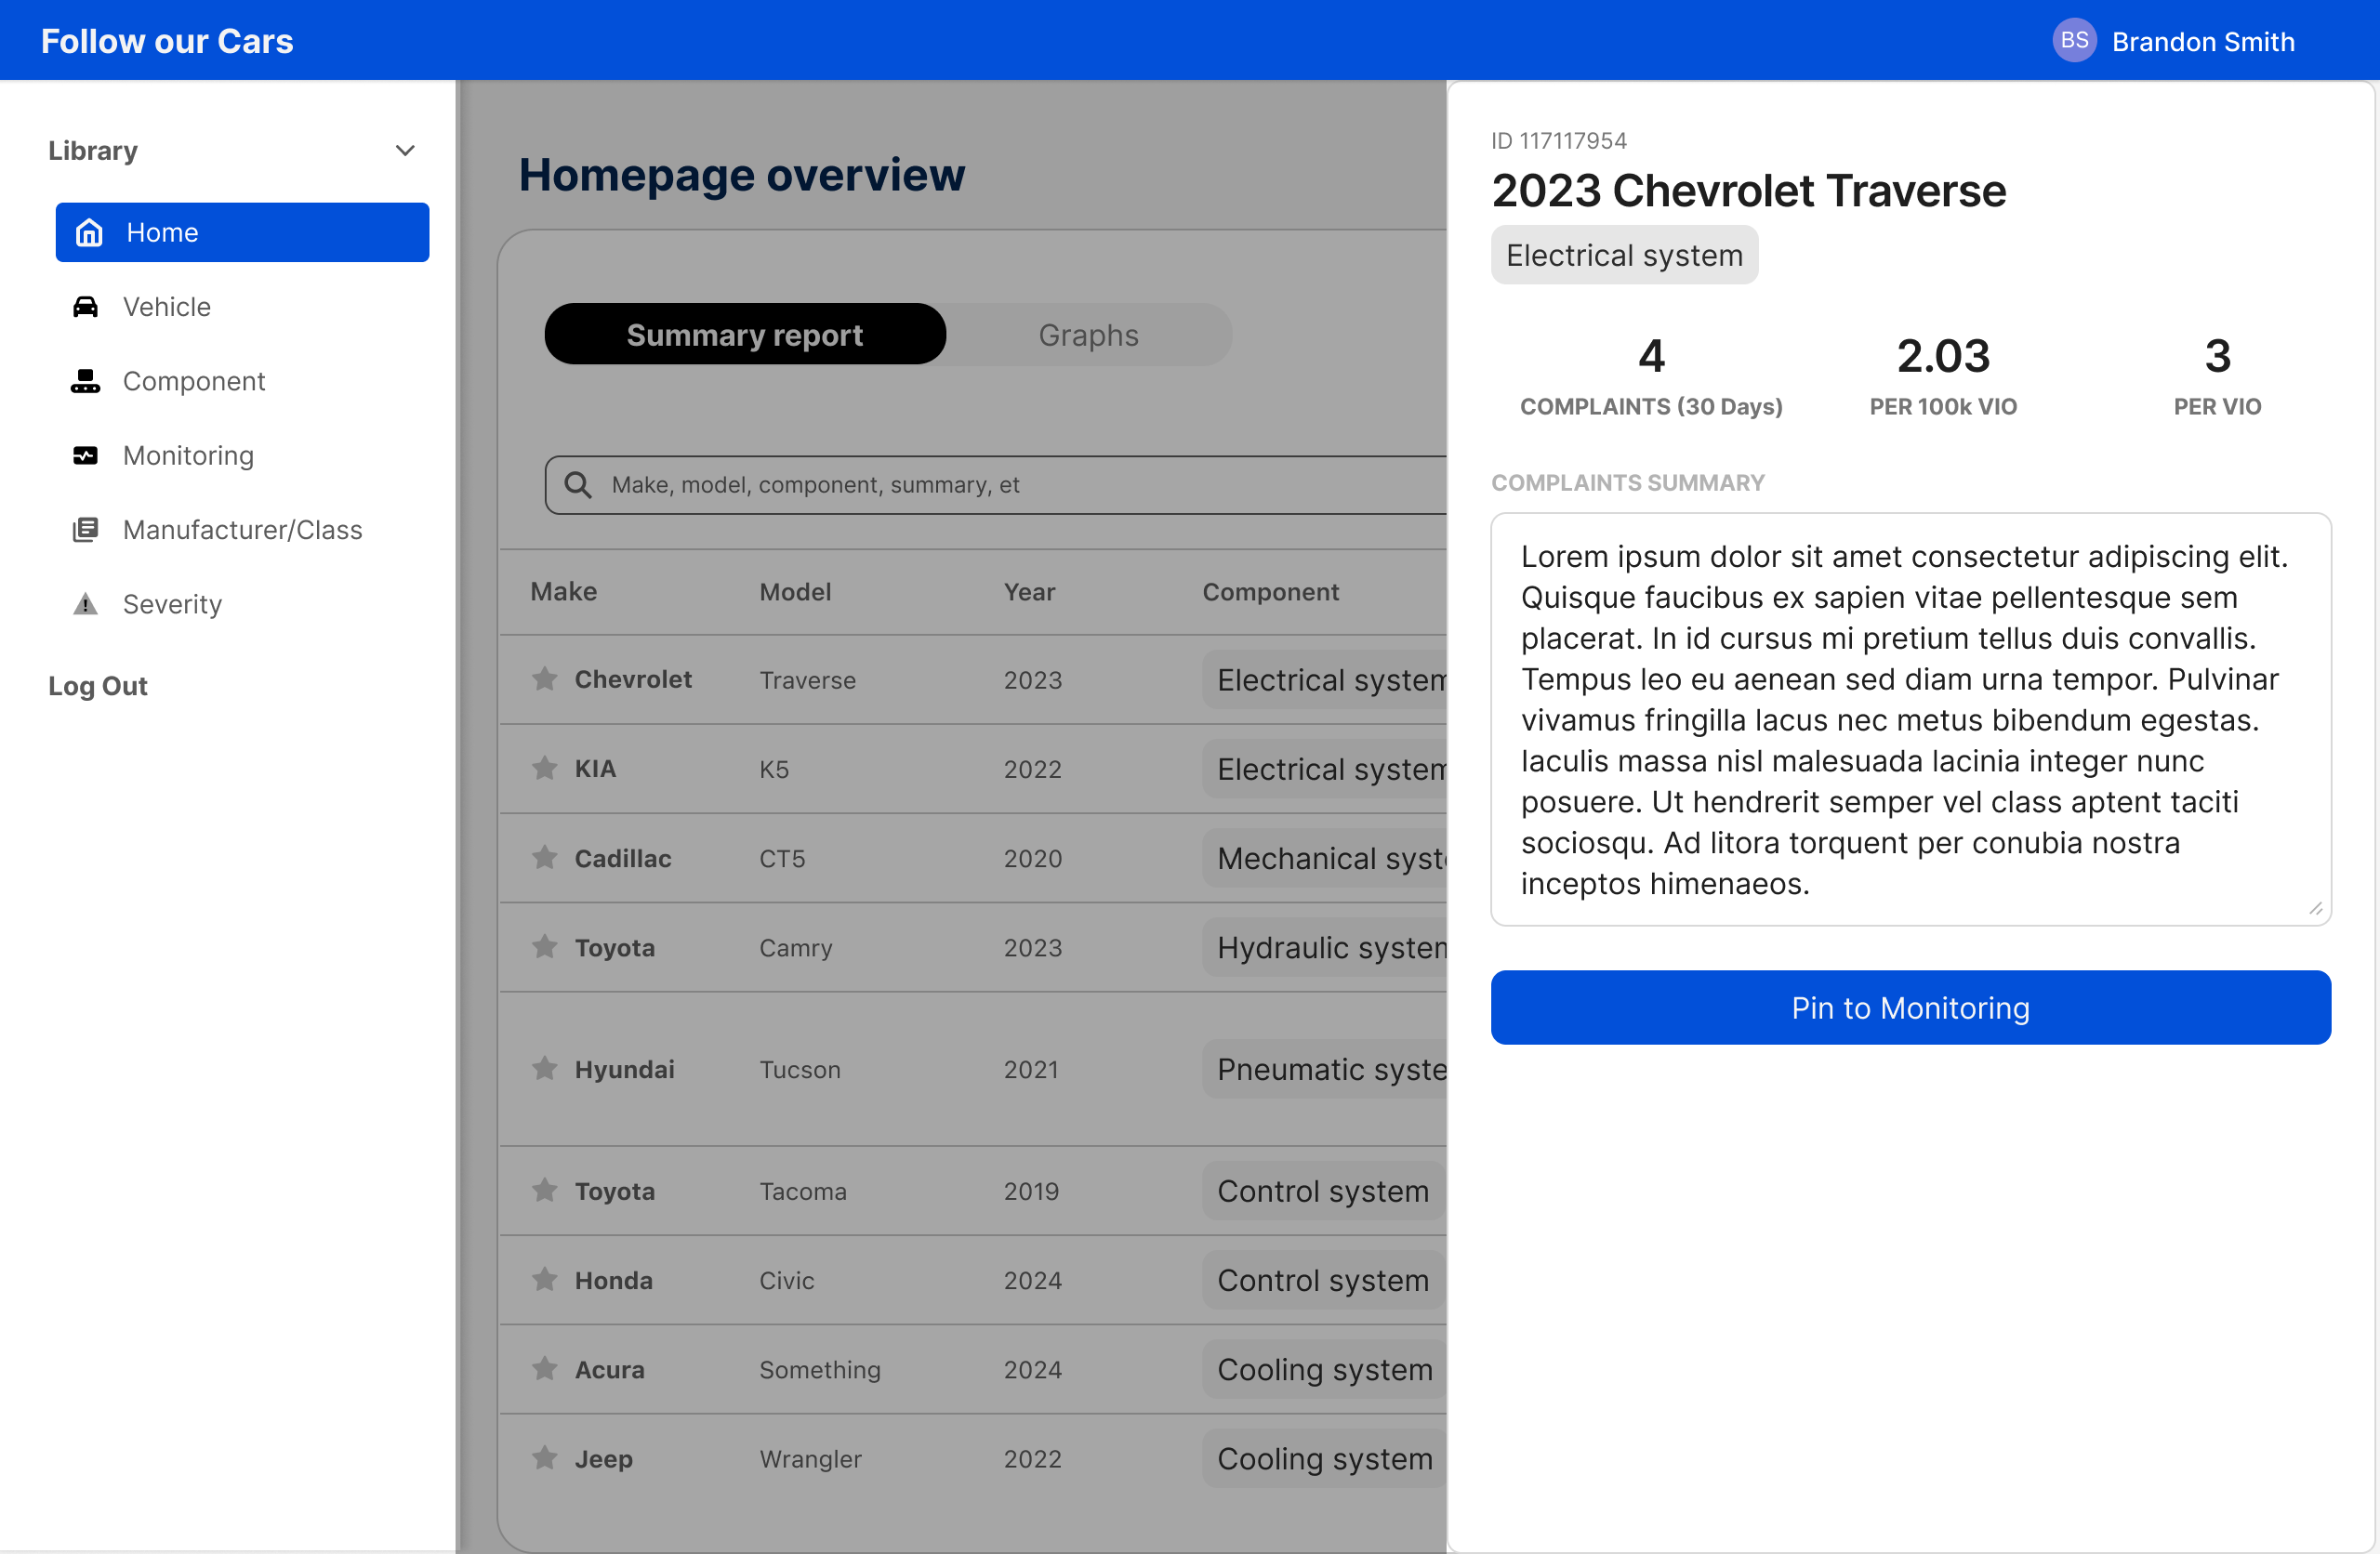
Task: Click the Electrical system tag in detail panel
Action: [1624, 255]
